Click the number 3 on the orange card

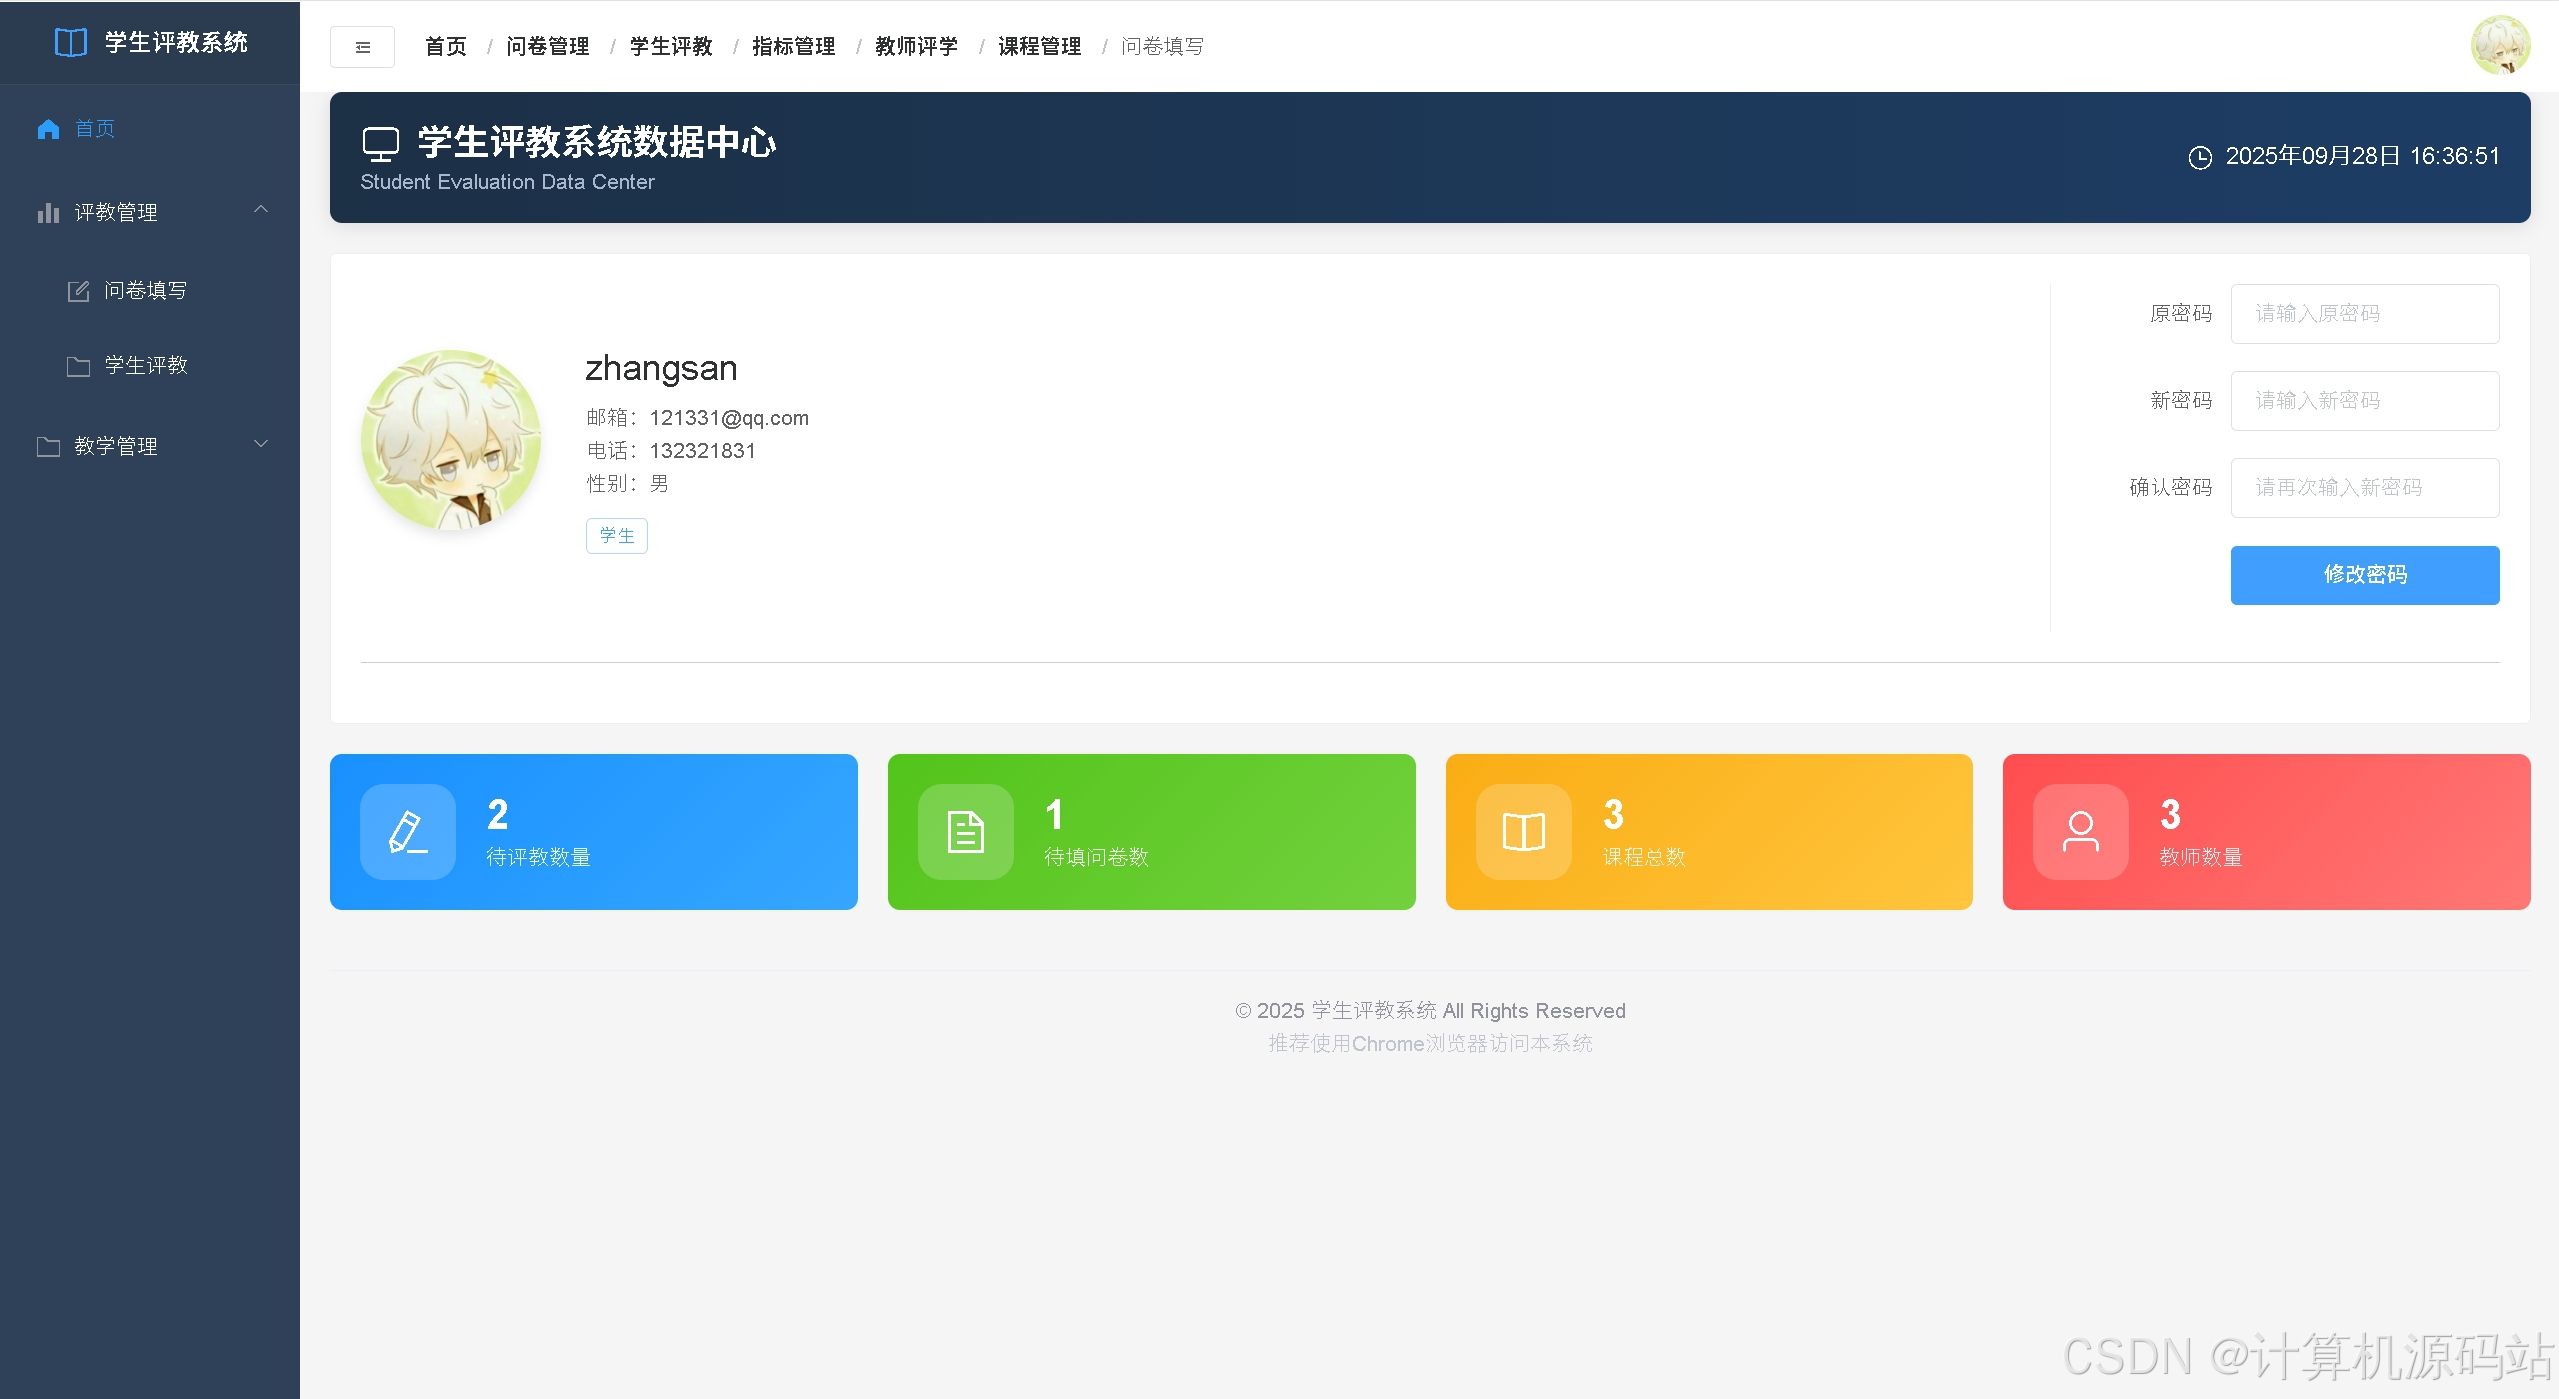click(1614, 815)
